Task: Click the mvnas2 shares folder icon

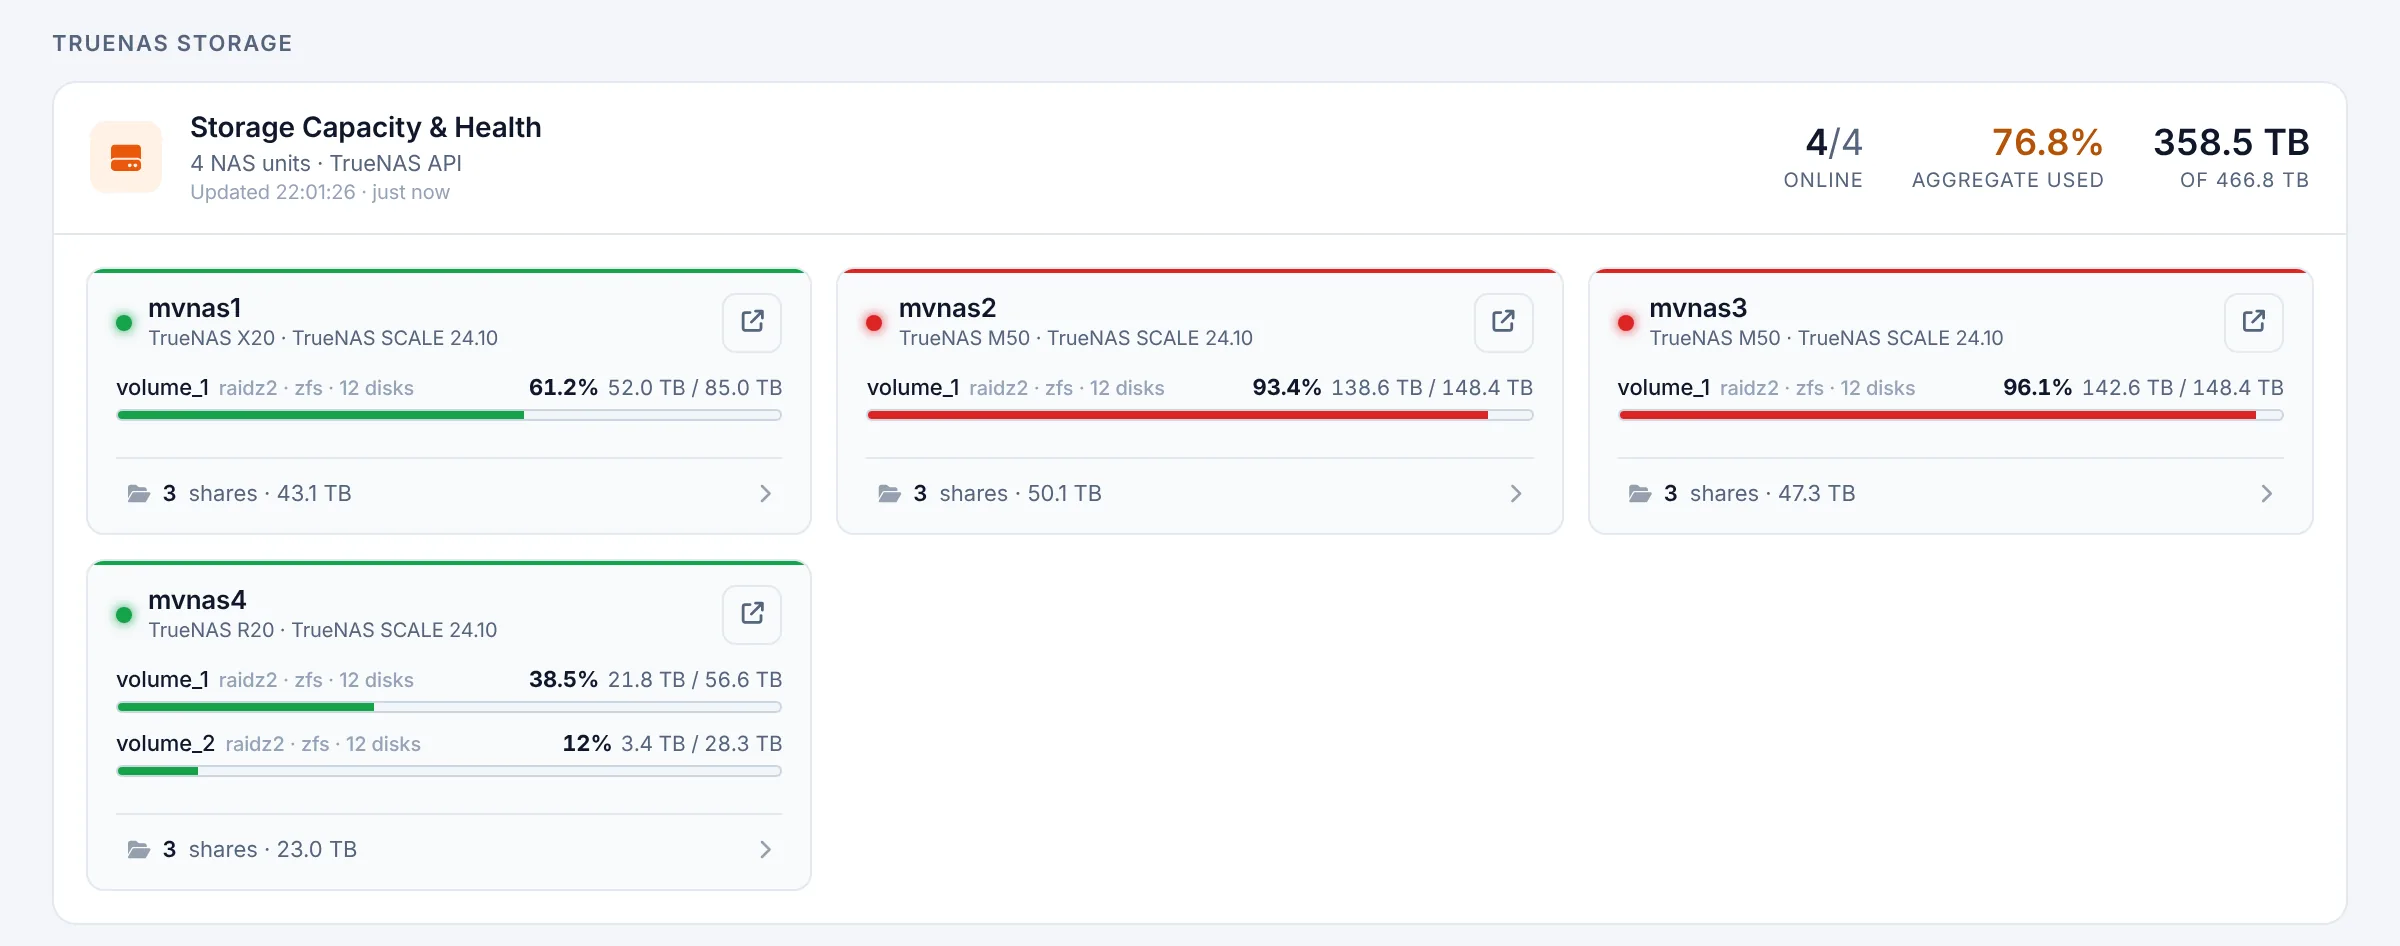Action: coord(889,493)
